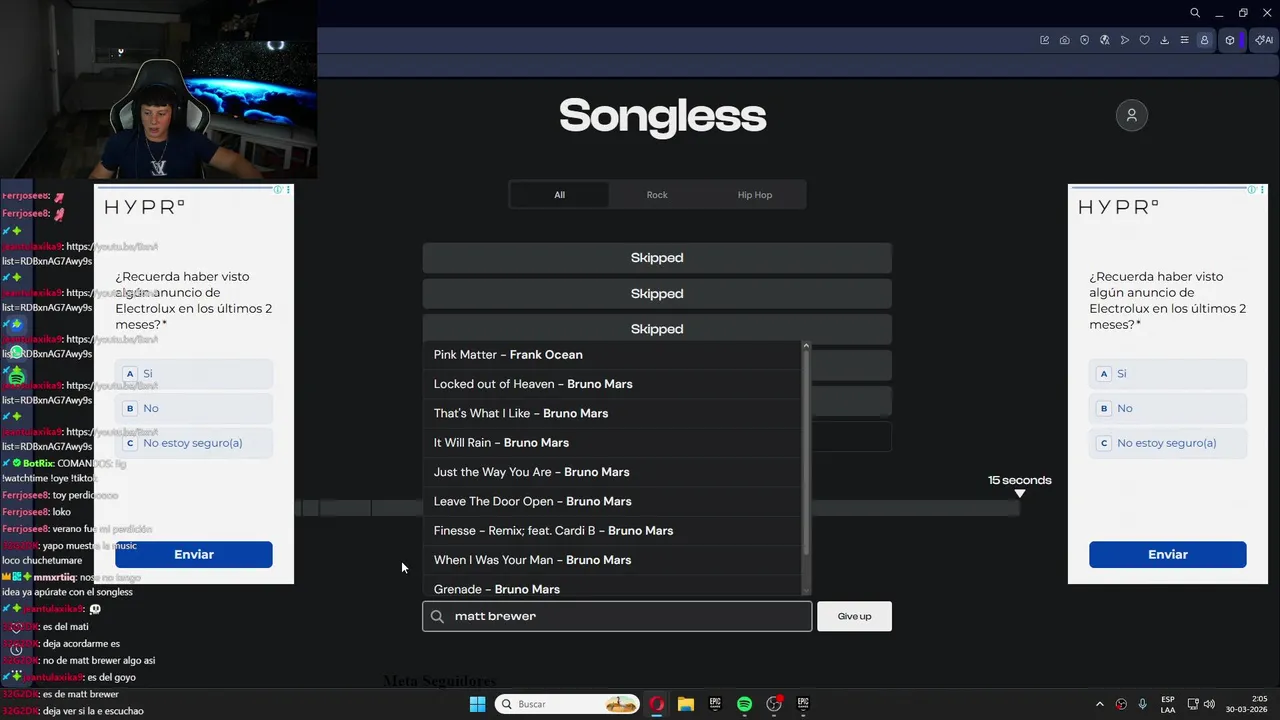
Task: Open the three-dot menu on left ad
Action: 288,189
